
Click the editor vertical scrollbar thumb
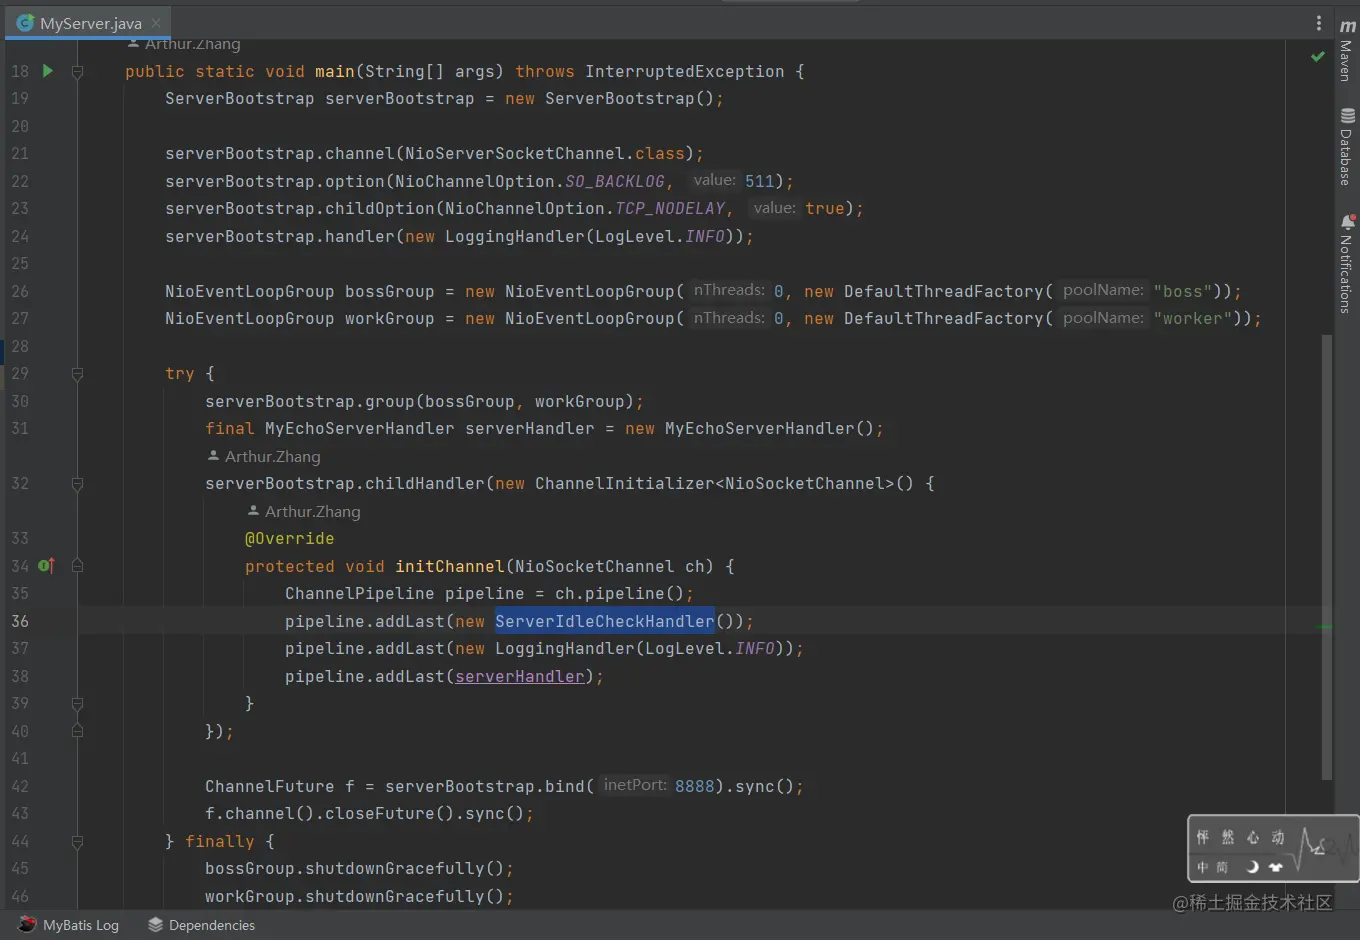pyautogui.click(x=1327, y=556)
